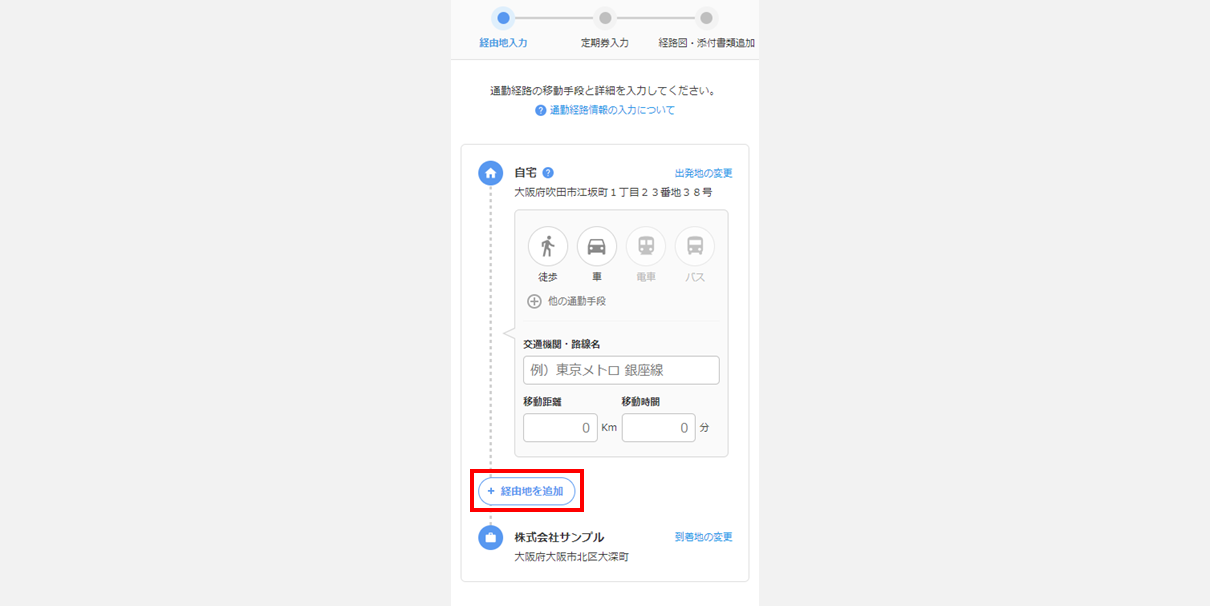This screenshot has width=1210, height=606.
Task: Select the 徒歩 walking icon
Action: coord(547,246)
